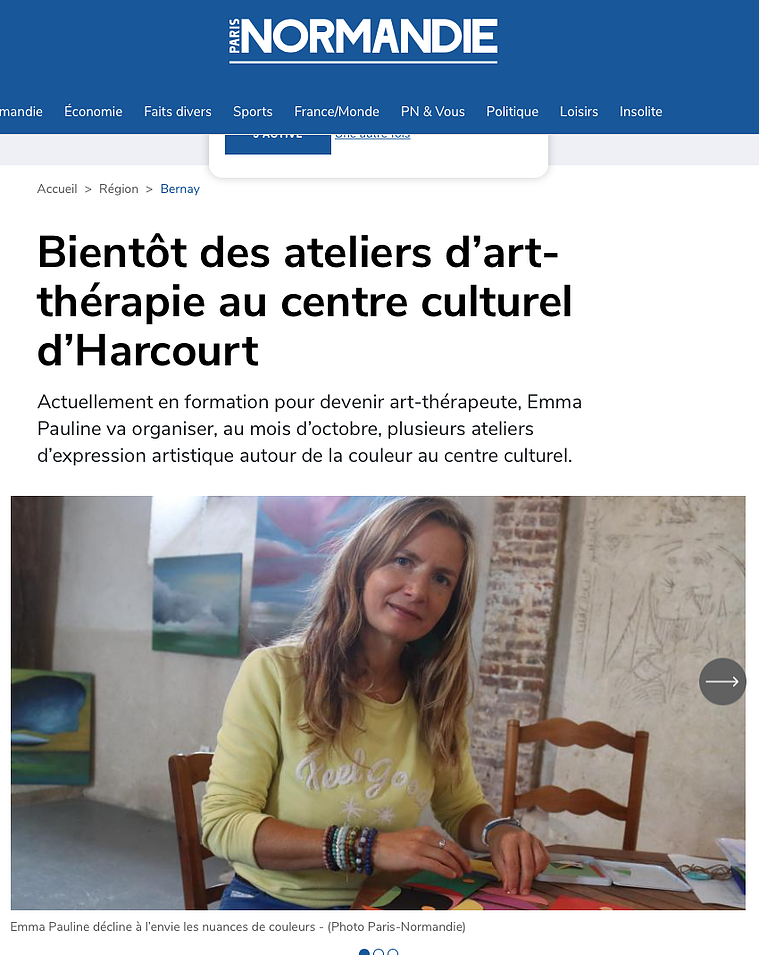
Task: Go to the Politique section
Action: (512, 111)
